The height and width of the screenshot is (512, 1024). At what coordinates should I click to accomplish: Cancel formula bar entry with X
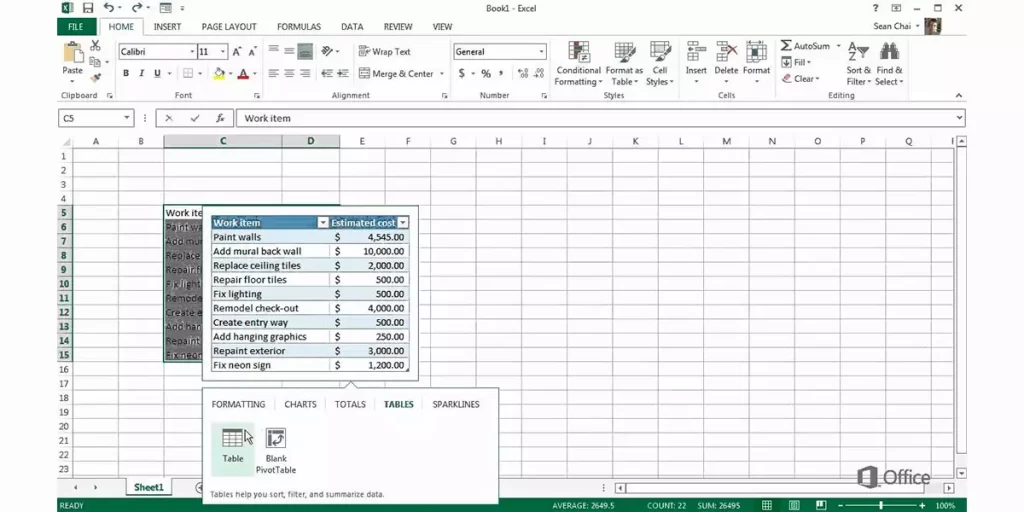click(x=169, y=118)
